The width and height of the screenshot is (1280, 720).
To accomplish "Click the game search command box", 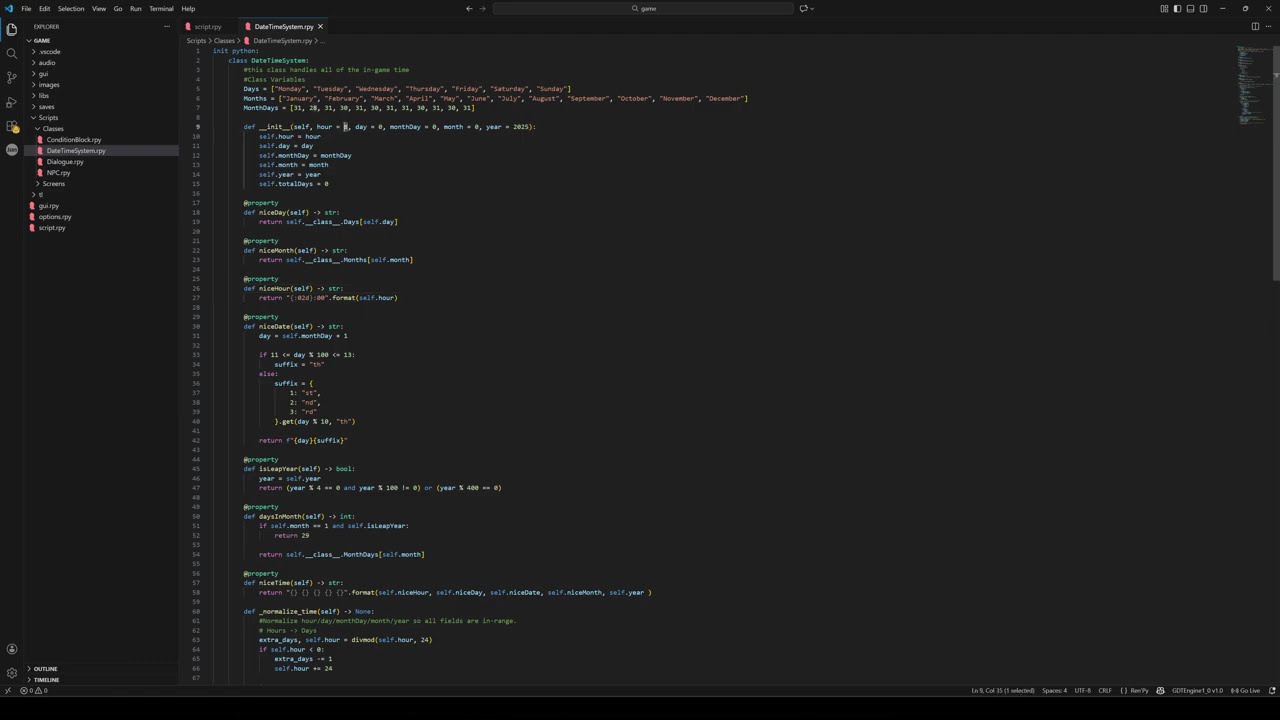I will 645,9.
